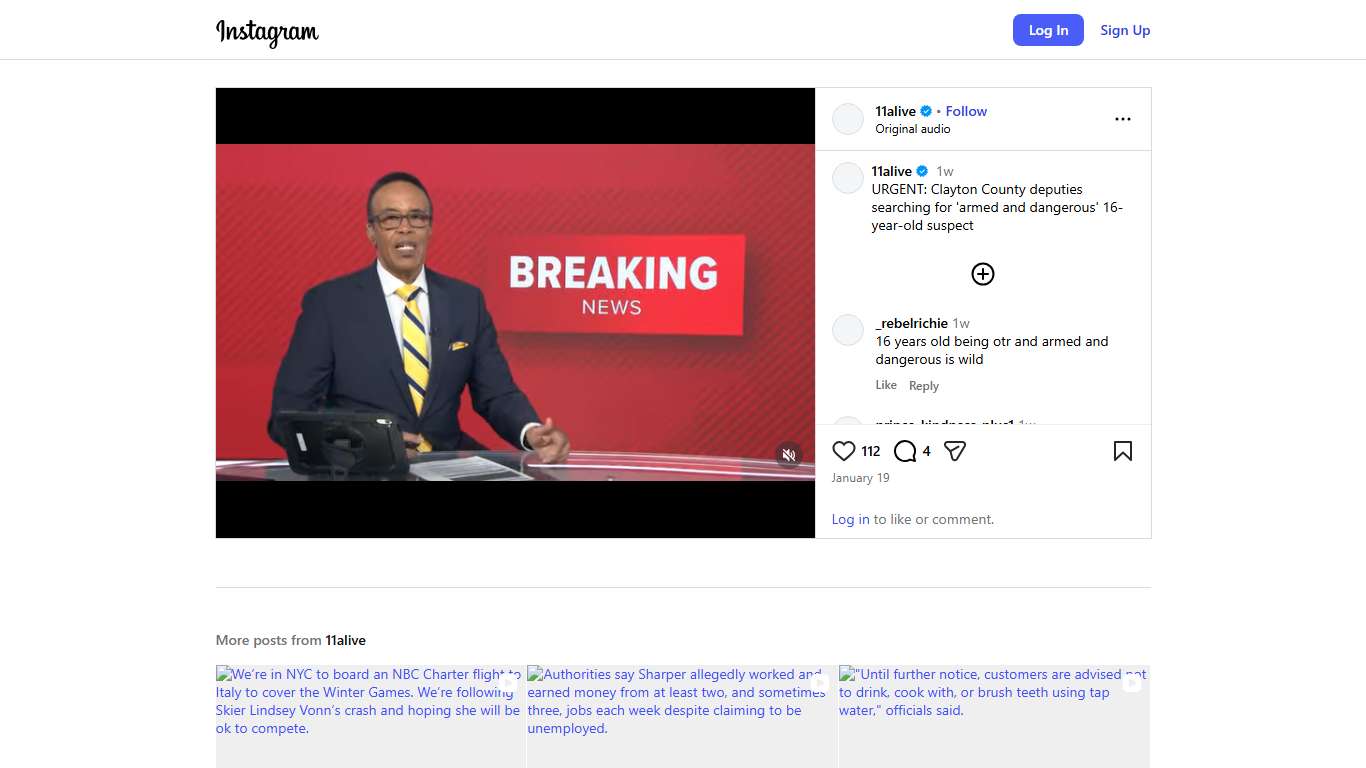This screenshot has width=1366, height=768.
Task: Click 'Log in' to like or comment
Action: 850,519
